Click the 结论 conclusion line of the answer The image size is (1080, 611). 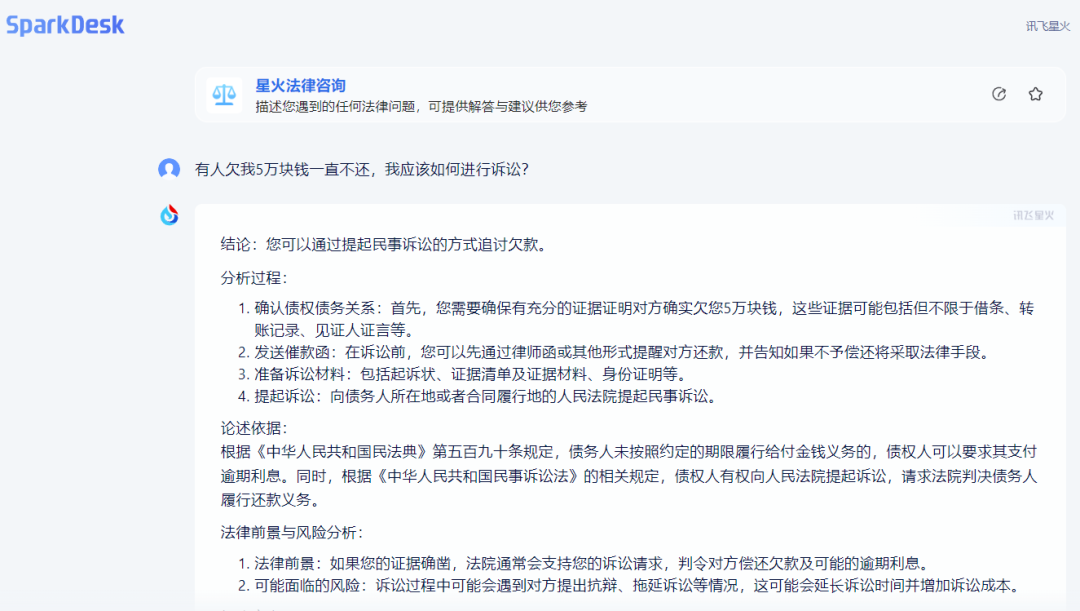(384, 244)
